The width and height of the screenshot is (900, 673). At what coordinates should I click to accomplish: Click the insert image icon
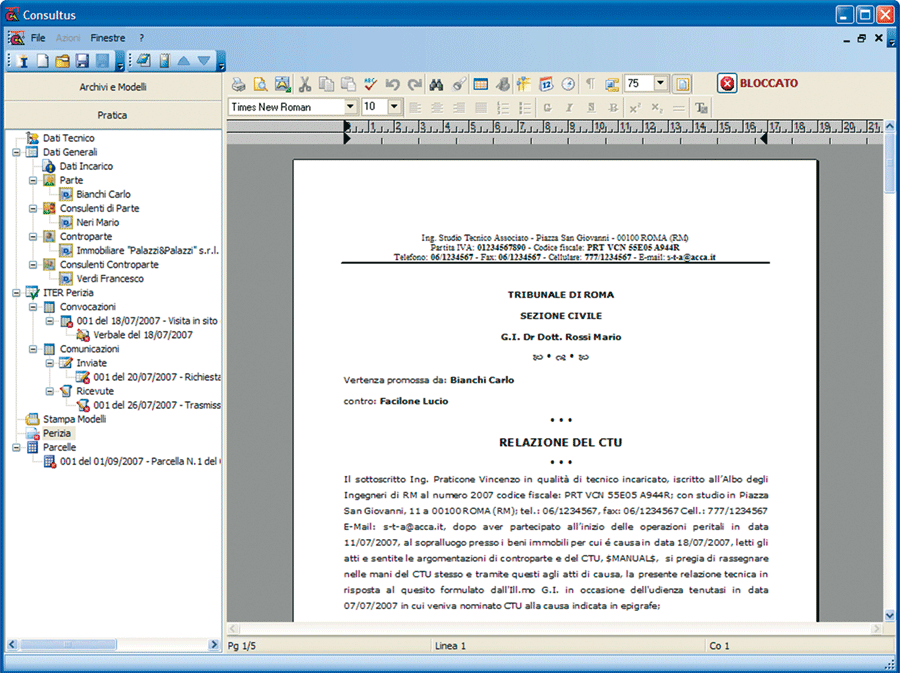(x=282, y=84)
